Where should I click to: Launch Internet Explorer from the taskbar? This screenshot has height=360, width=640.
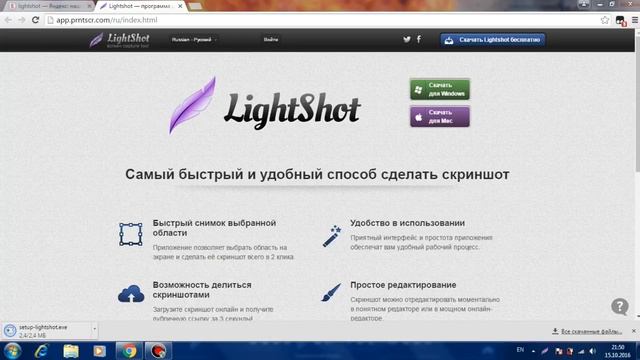point(41,351)
